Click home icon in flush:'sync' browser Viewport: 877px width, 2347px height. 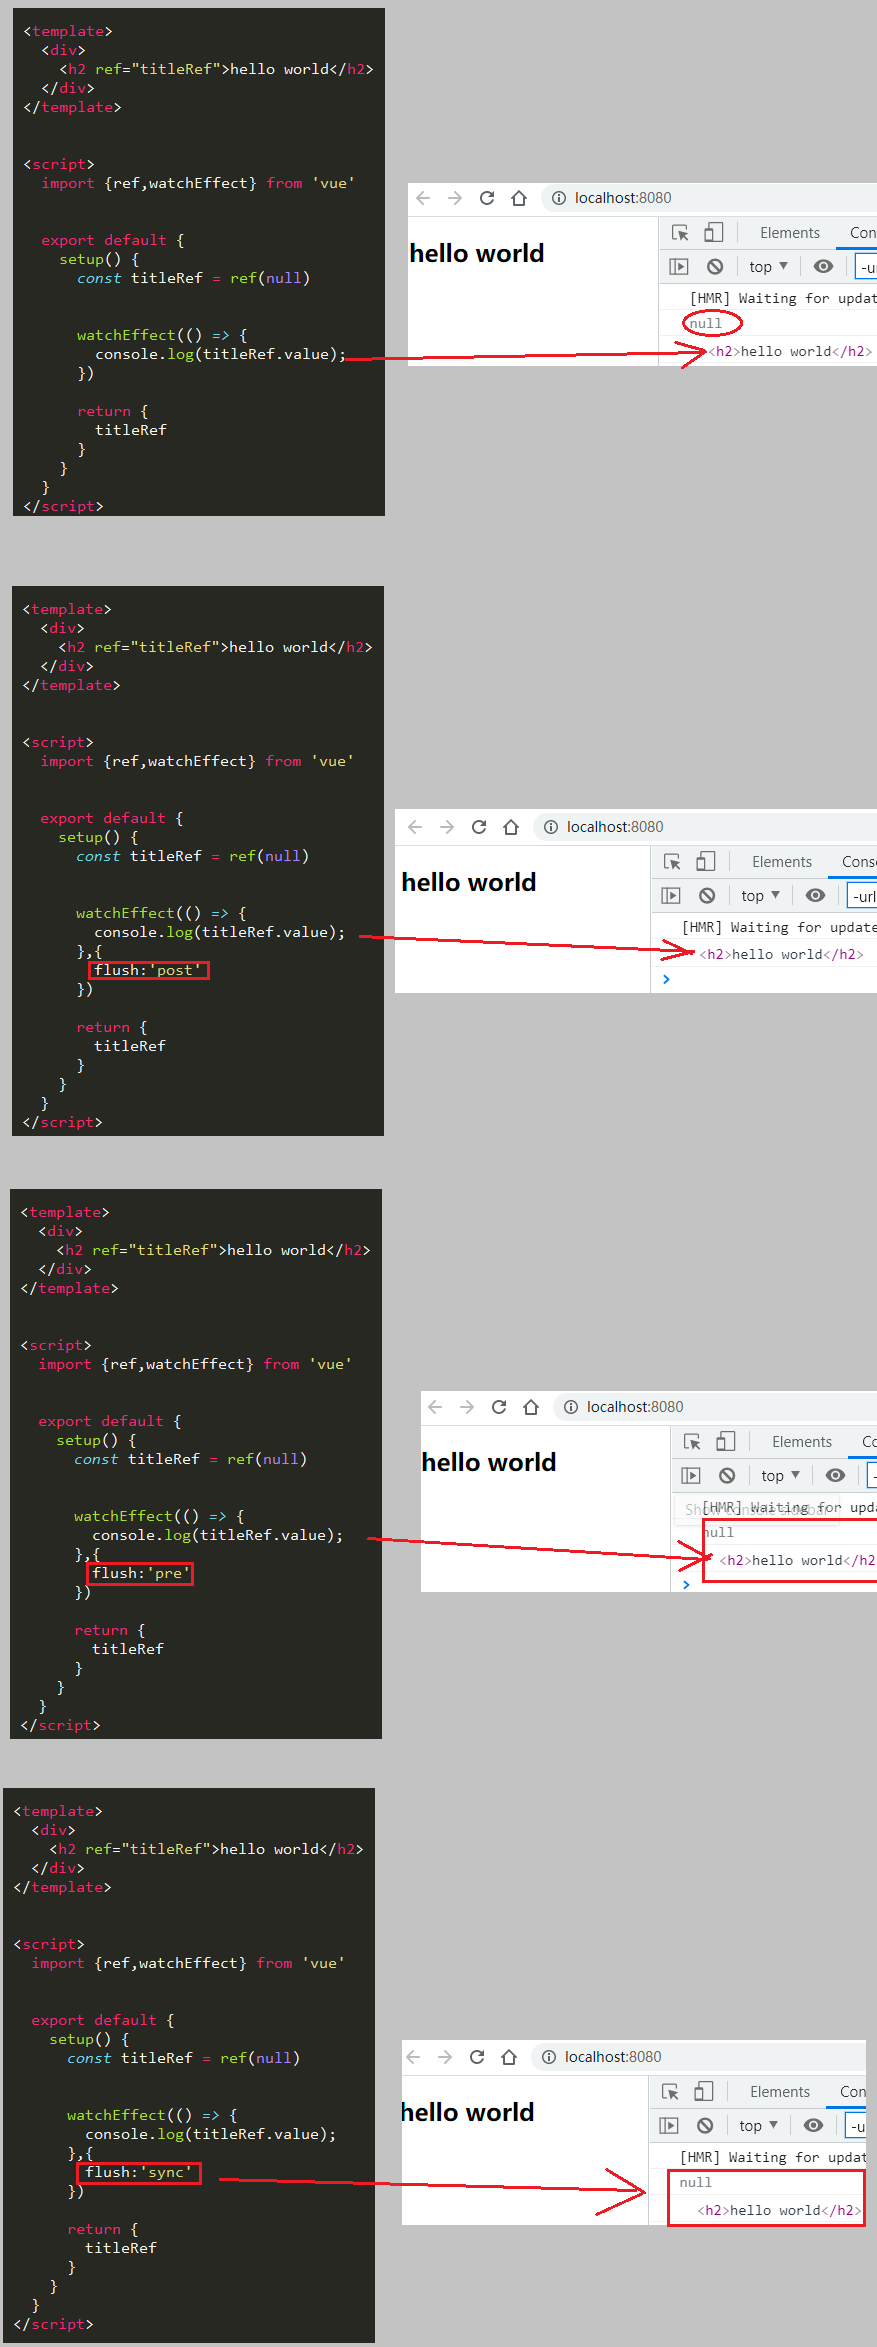click(x=509, y=2057)
